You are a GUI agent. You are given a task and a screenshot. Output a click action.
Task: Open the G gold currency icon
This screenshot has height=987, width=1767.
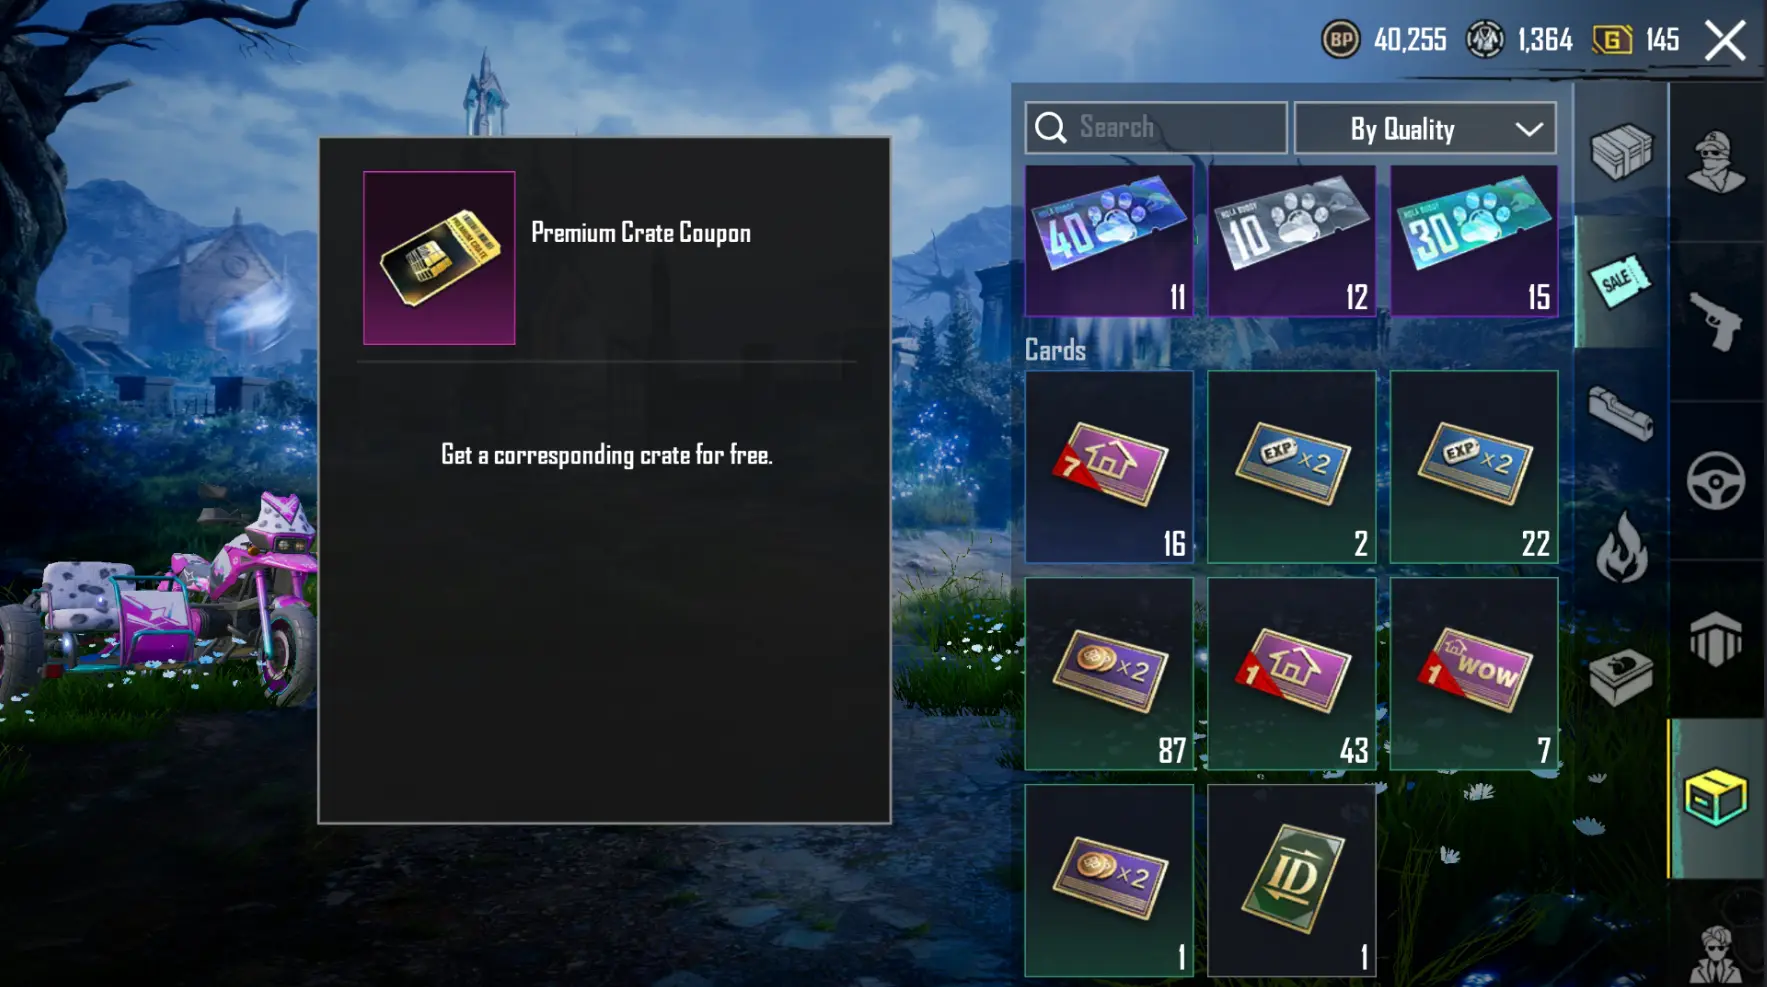point(1612,40)
